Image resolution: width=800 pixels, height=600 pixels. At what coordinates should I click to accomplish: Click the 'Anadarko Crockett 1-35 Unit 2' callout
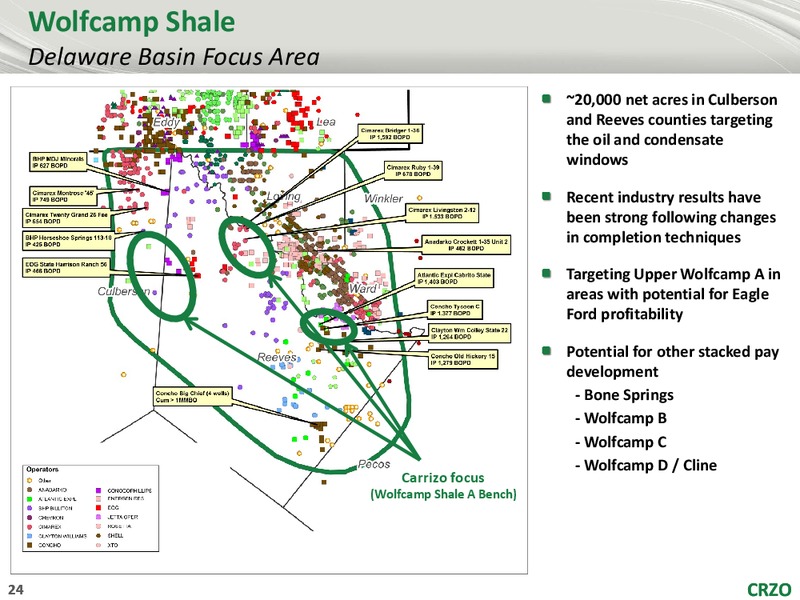(466, 245)
